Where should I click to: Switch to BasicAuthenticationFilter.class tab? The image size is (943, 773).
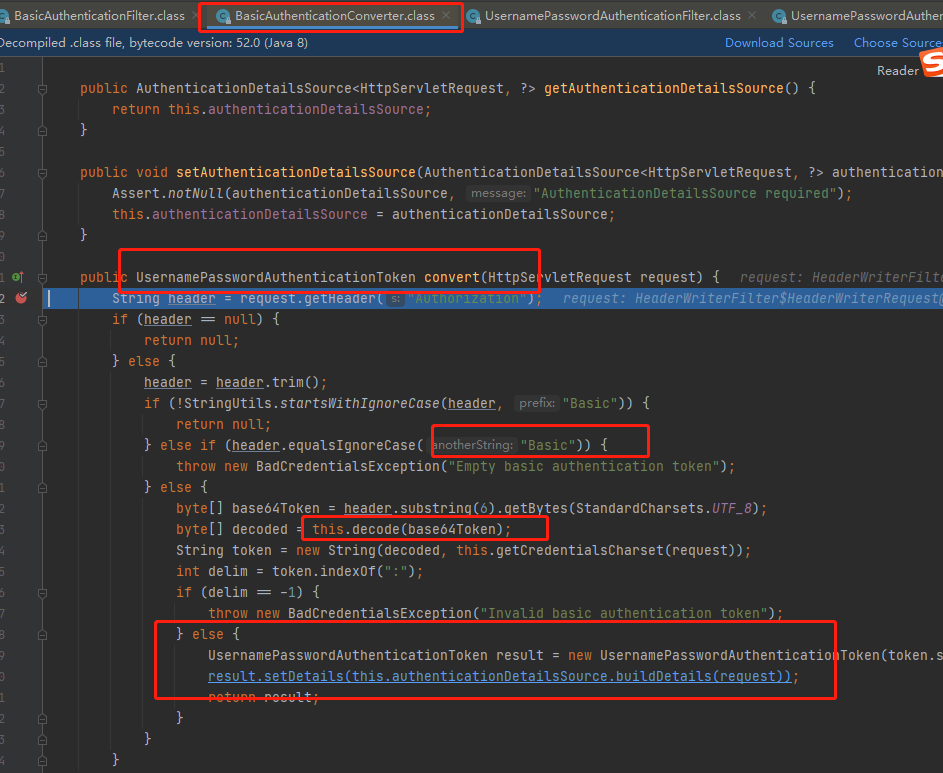tap(99, 16)
